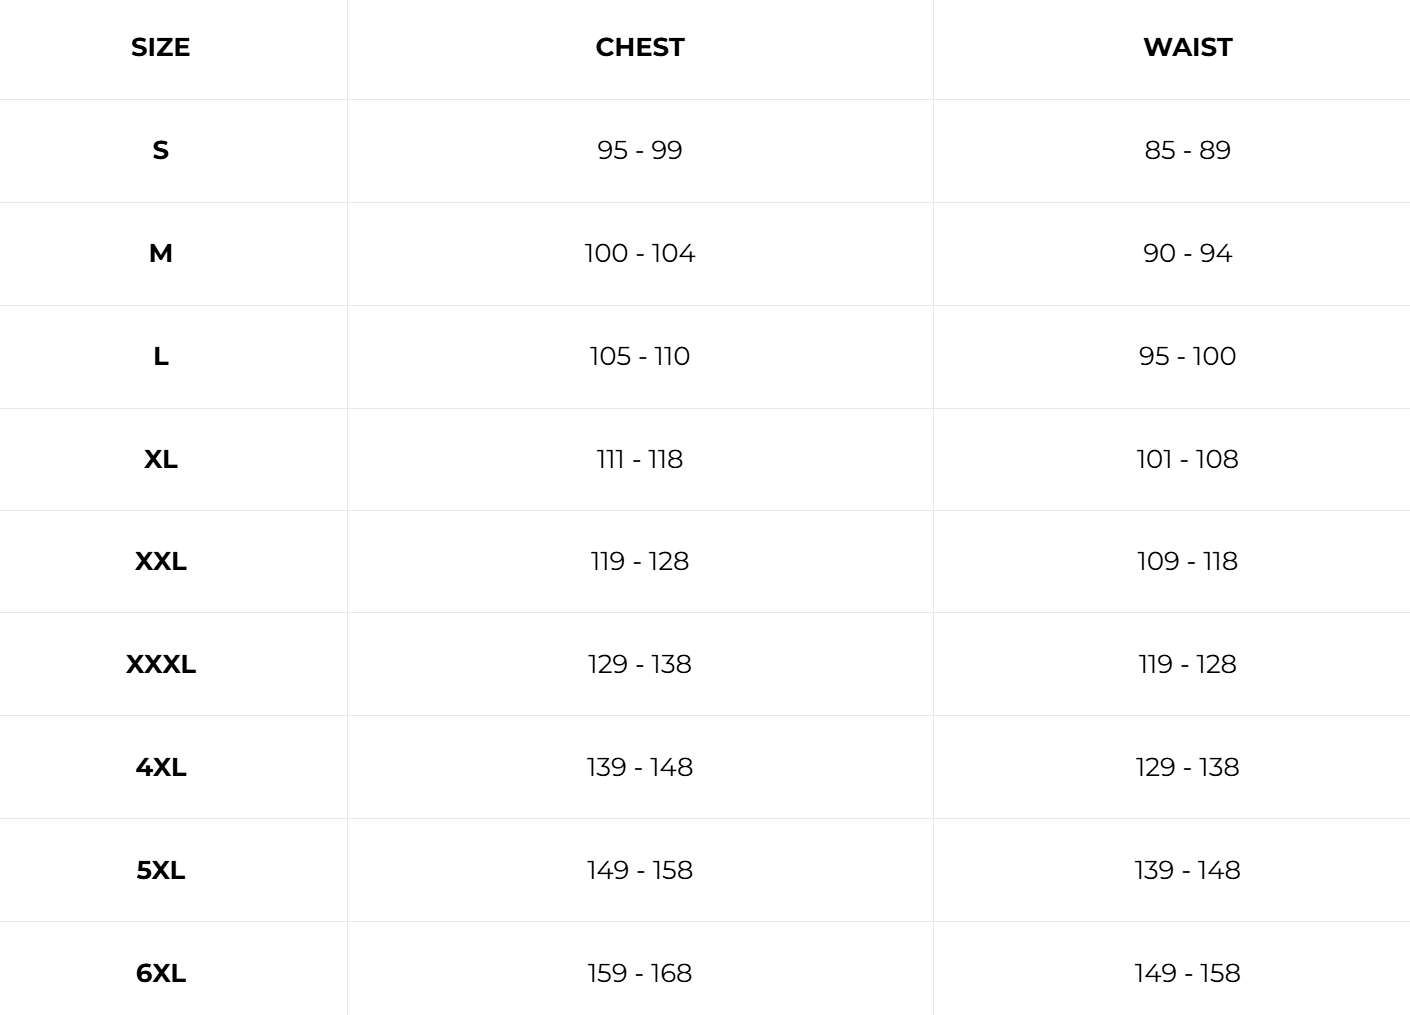Click waist value 109 - 118
Viewport: 1410px width, 1015px height.
click(x=1187, y=561)
